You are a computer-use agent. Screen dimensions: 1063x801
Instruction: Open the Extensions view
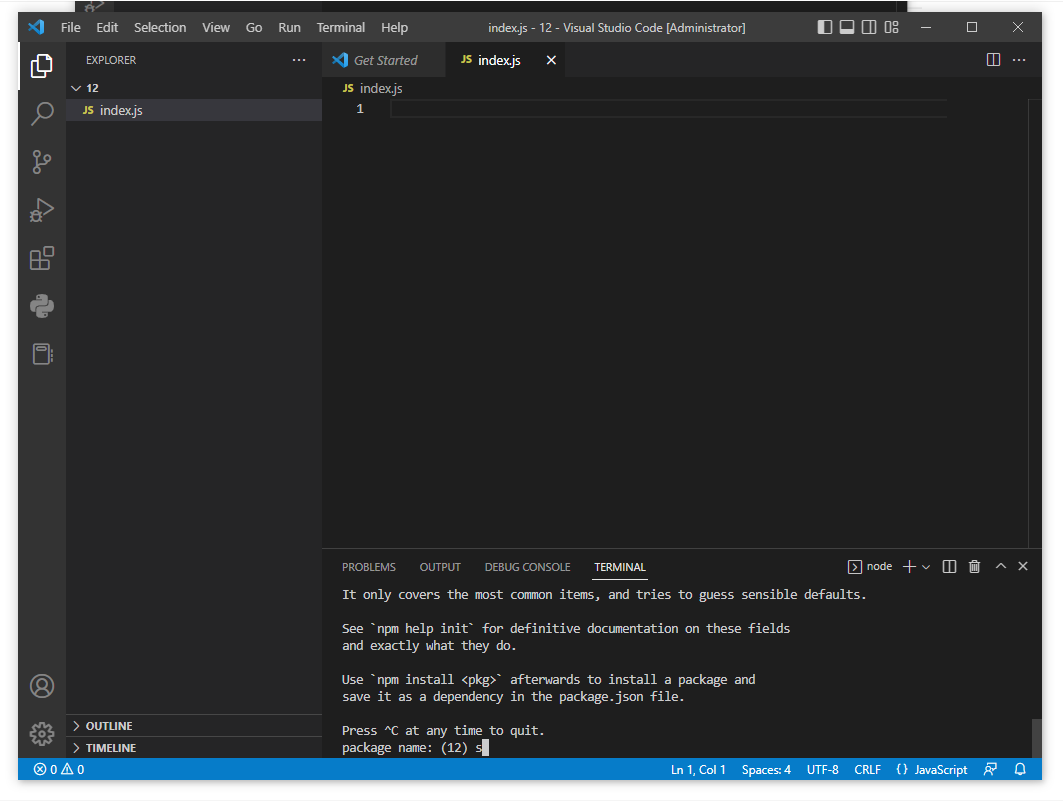point(41,258)
